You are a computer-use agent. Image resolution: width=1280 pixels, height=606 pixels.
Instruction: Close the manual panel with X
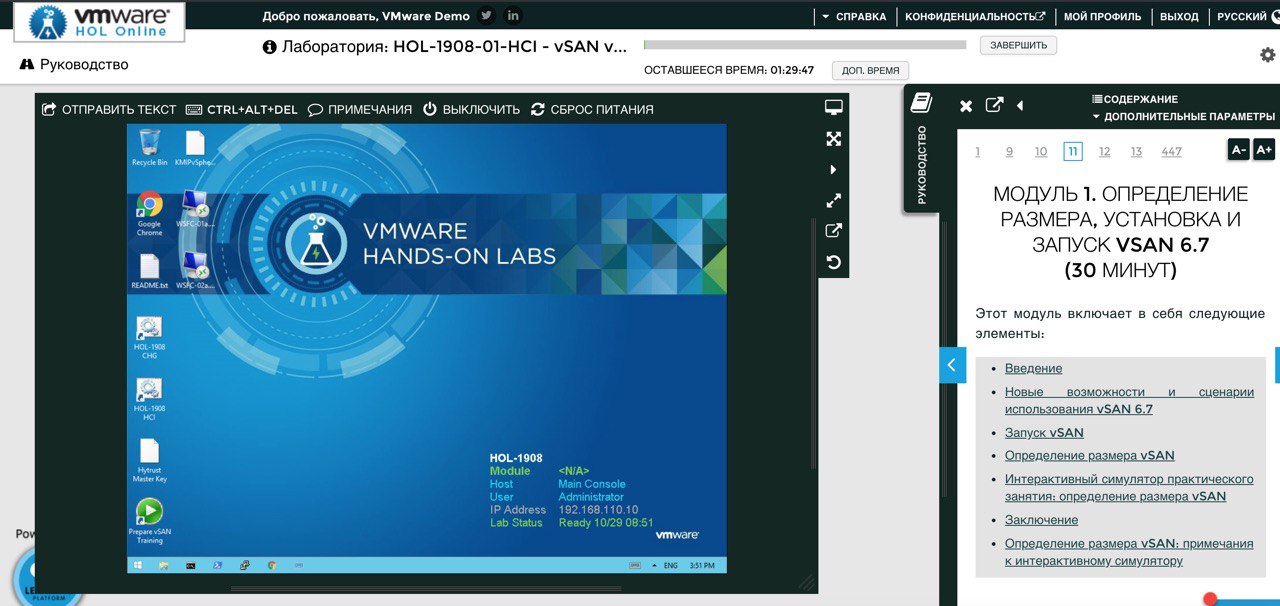point(966,106)
